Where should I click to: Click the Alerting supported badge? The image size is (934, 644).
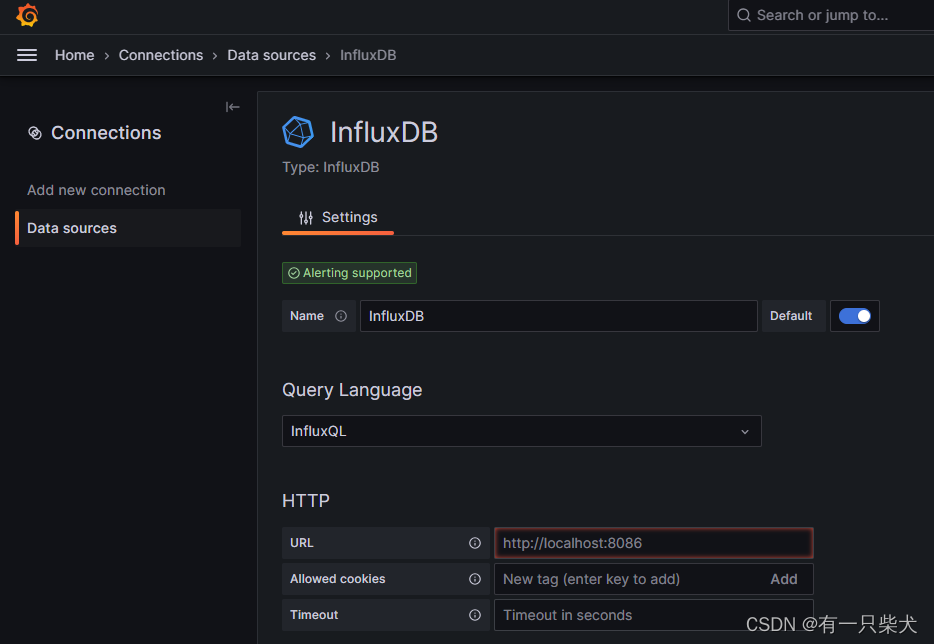(x=349, y=272)
